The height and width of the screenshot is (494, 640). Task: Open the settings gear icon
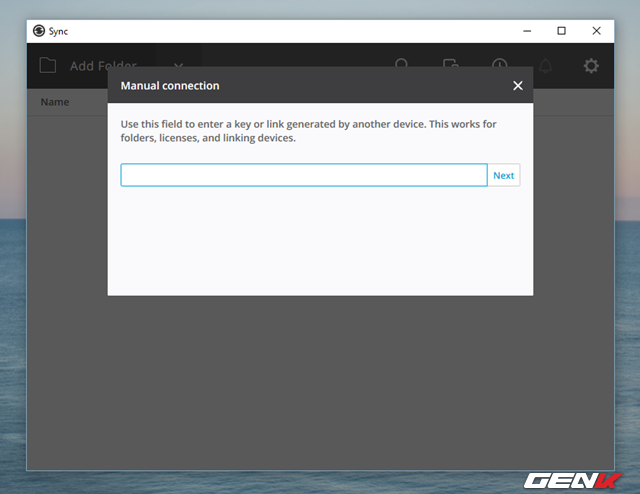coord(591,65)
